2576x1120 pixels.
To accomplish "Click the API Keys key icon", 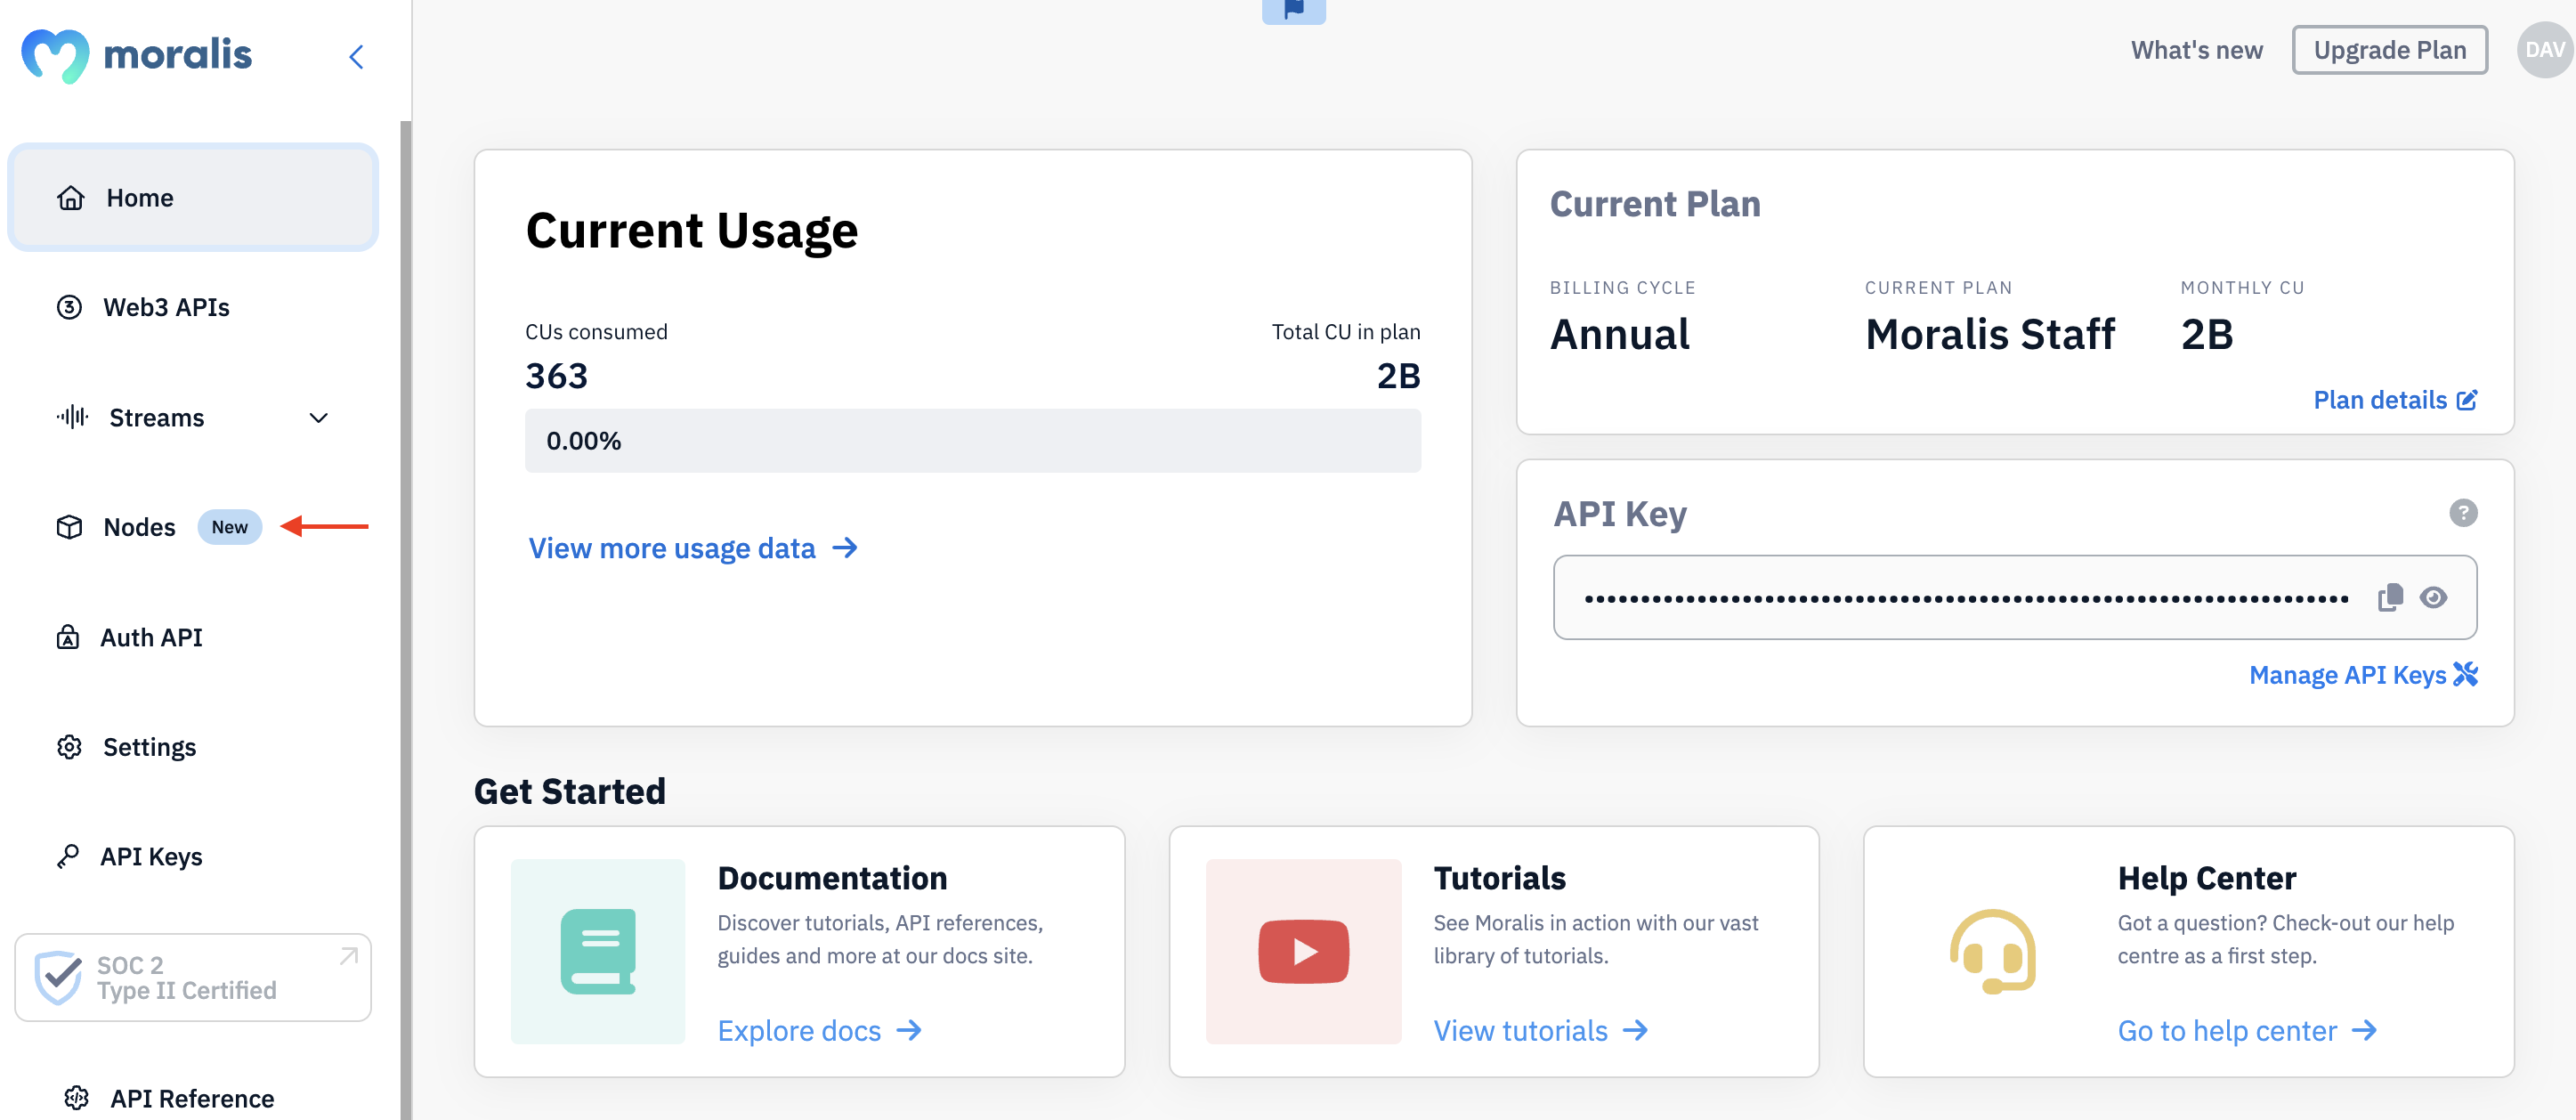I will (68, 856).
